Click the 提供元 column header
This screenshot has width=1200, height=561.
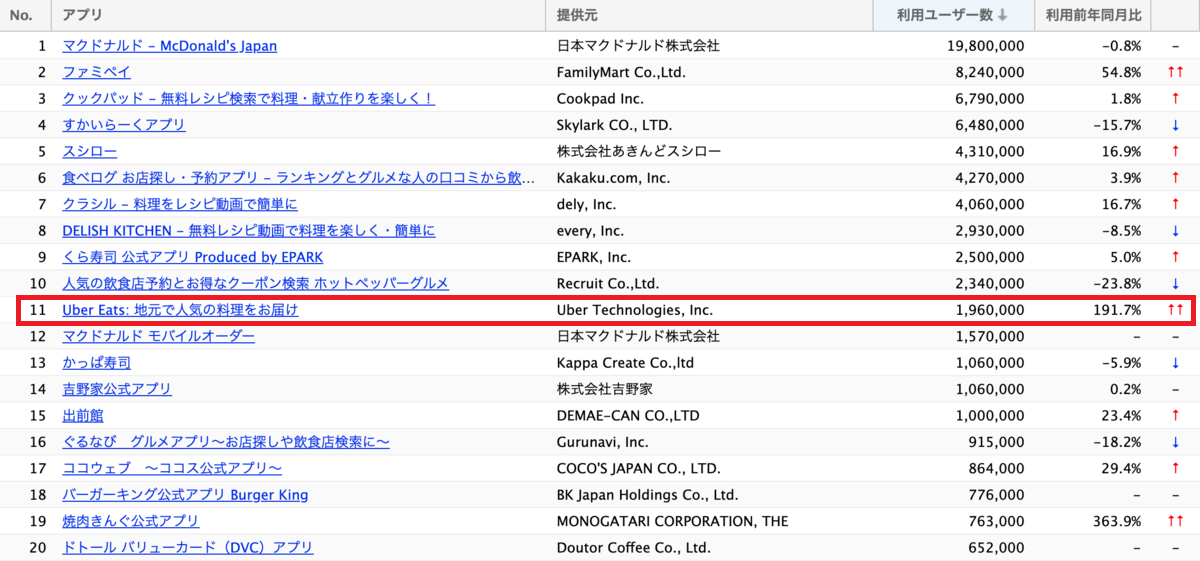(710, 15)
